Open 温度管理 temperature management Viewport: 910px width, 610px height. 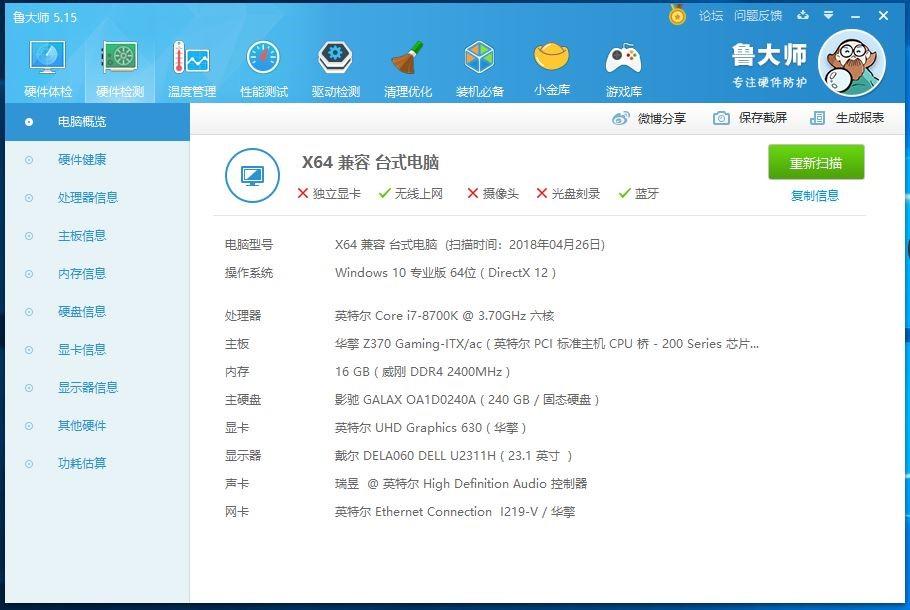[x=192, y=69]
